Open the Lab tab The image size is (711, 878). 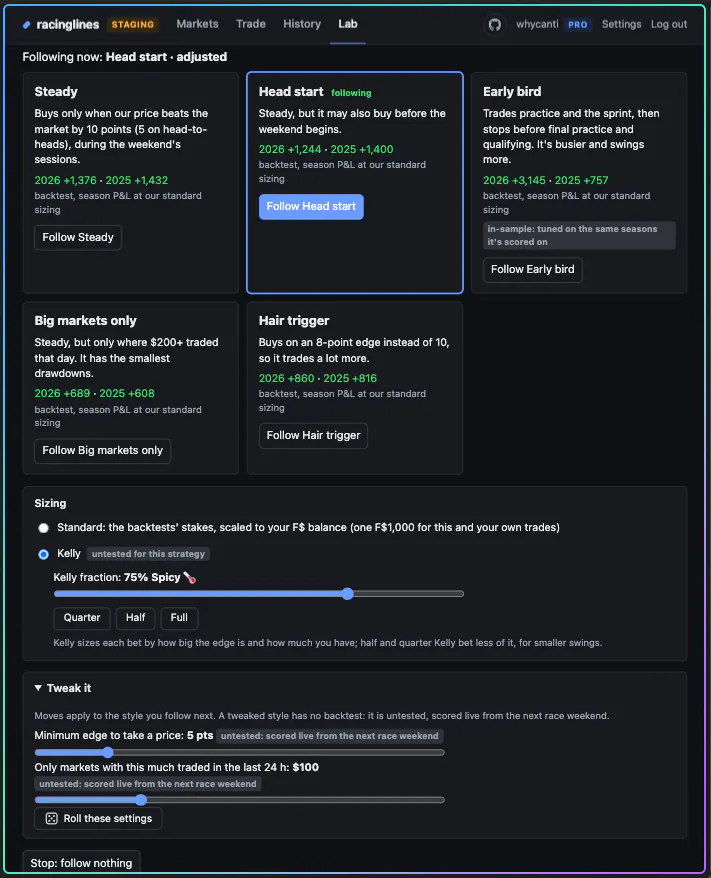pos(348,24)
